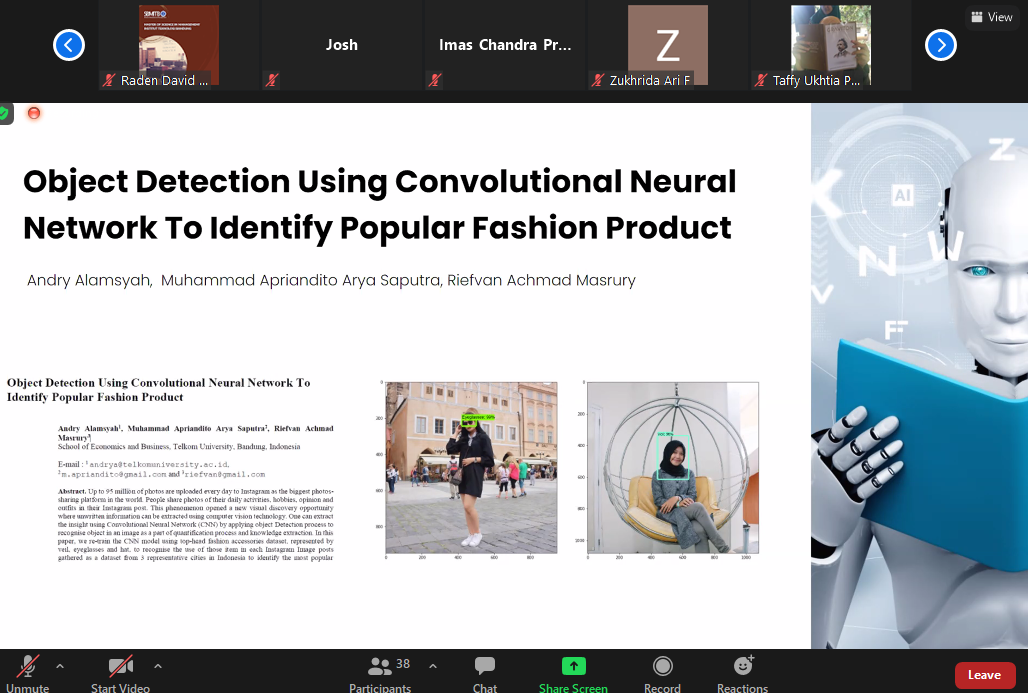Expand audio options arrow beside Unmute
The width and height of the screenshot is (1029, 693).
point(60,665)
